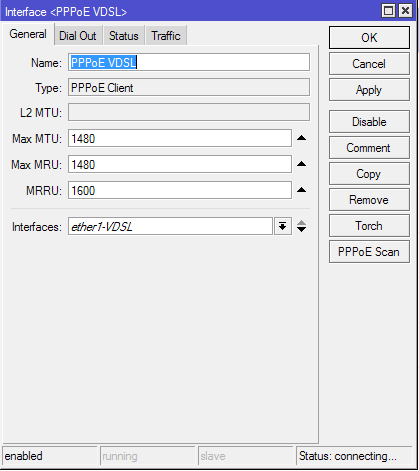Collapse the Max MTU field arrow
The height and width of the screenshot is (471, 419).
301,138
